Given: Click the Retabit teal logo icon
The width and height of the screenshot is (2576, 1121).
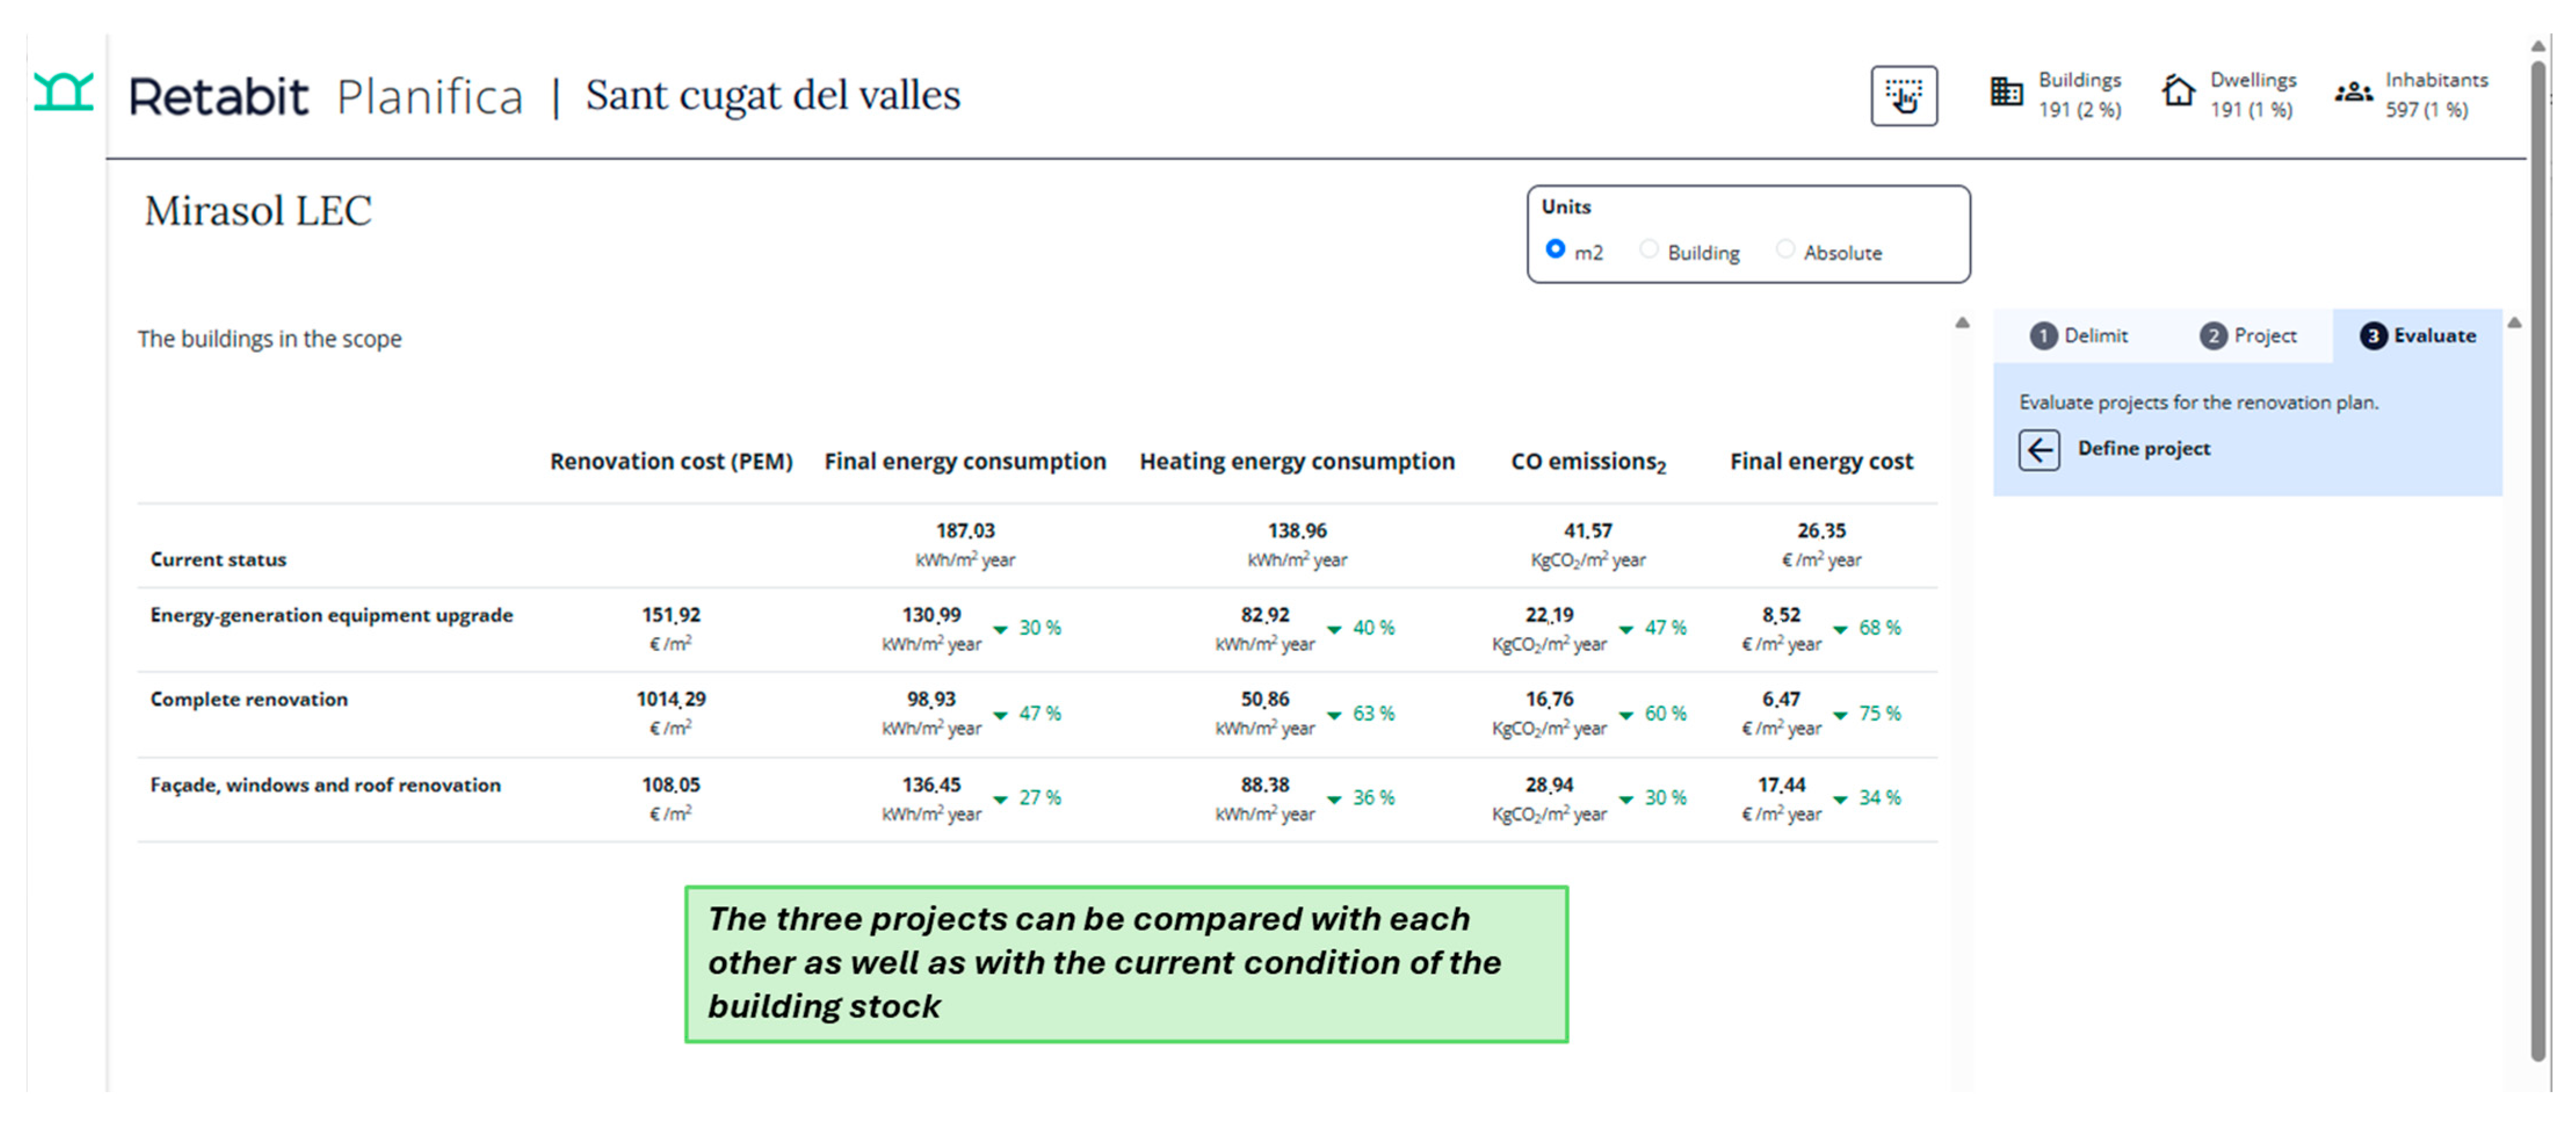Looking at the screenshot, I should (63, 92).
